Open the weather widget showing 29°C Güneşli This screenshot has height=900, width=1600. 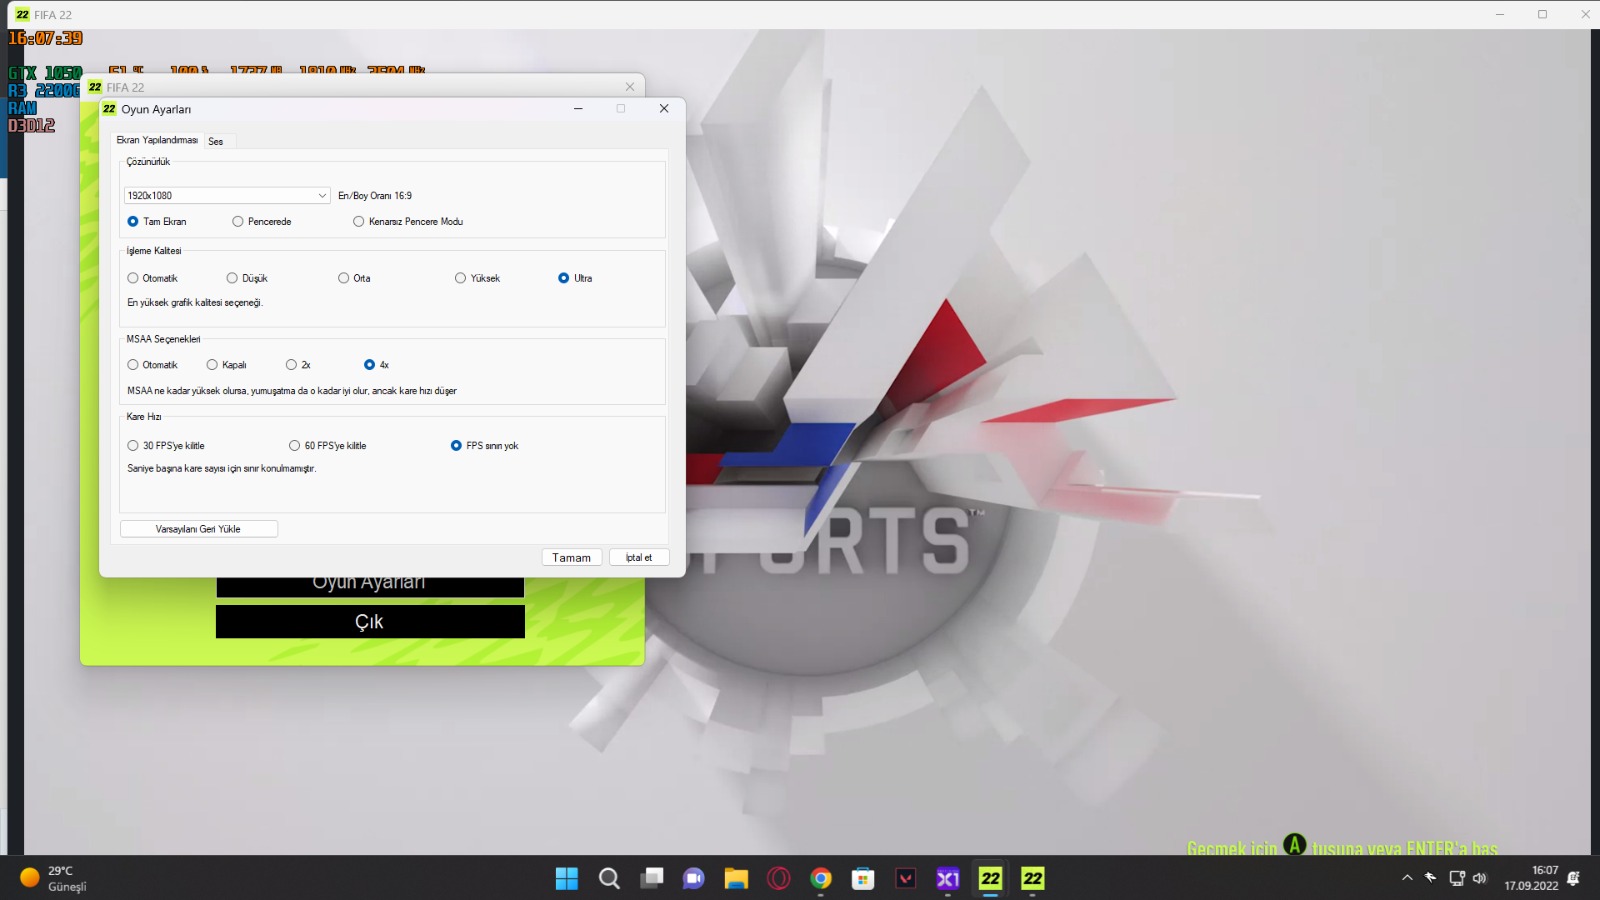point(54,878)
